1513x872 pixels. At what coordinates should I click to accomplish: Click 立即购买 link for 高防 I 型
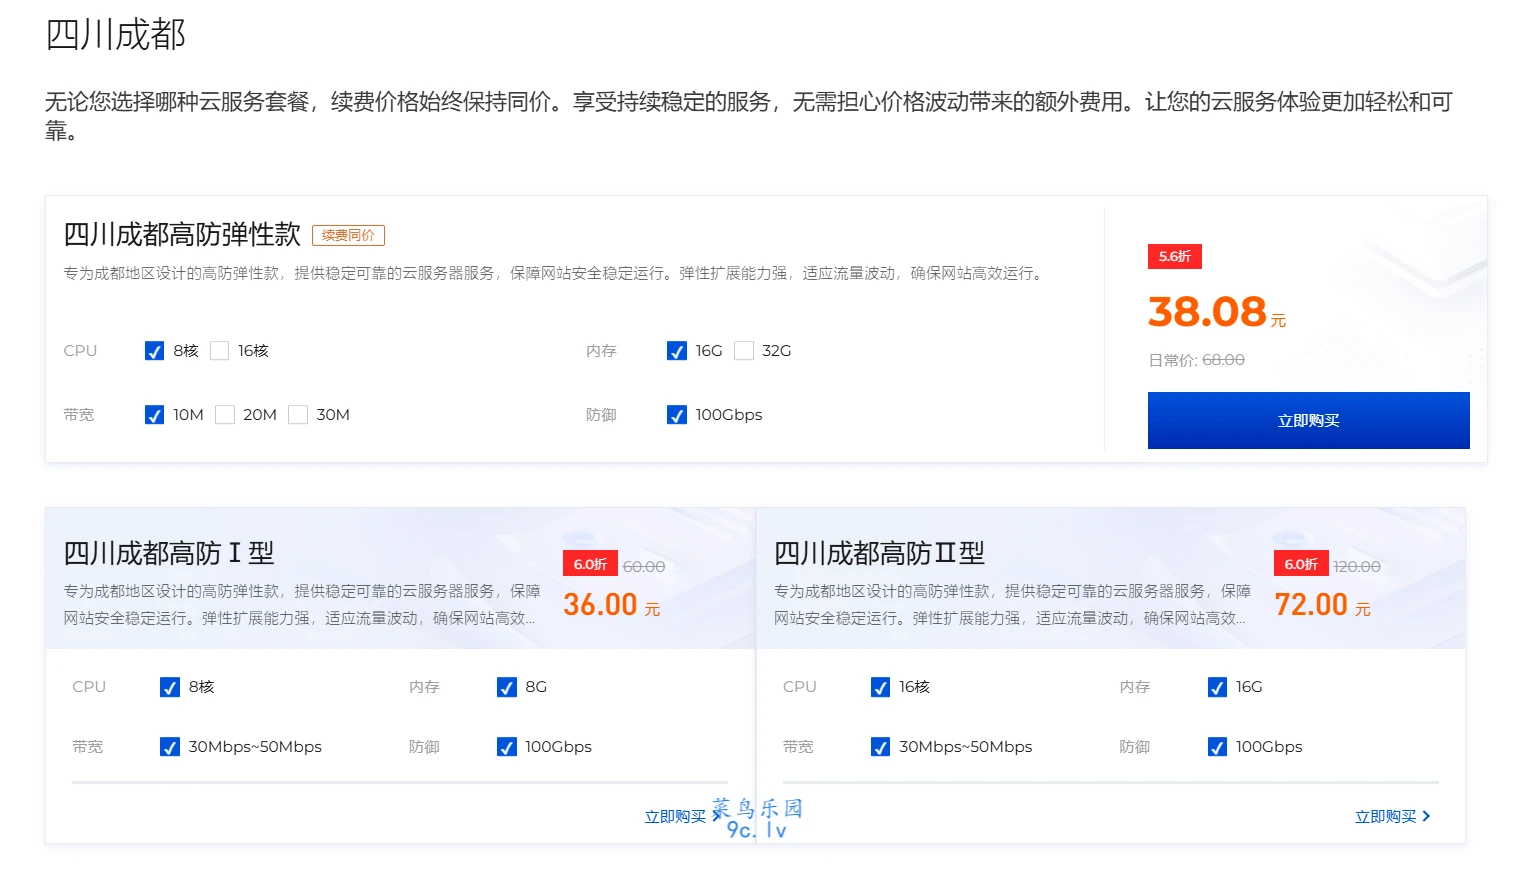point(675,817)
